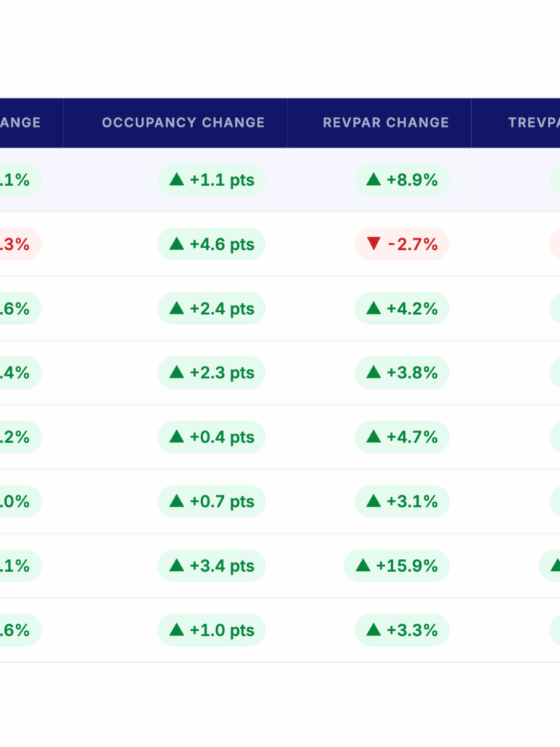Click the up arrow next to +3.8%
Screen dimensions: 560x747
pos(373,372)
